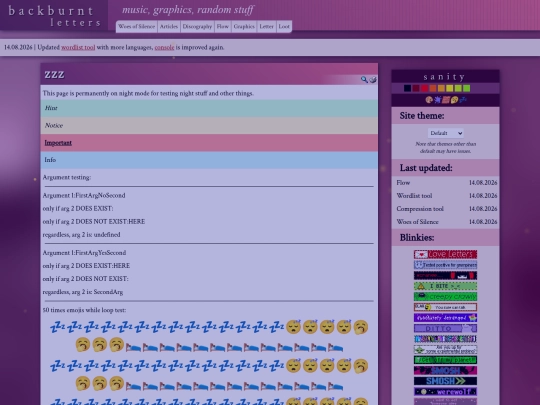Open the Flow tab
This screenshot has height=405, width=540.
[x=222, y=27]
